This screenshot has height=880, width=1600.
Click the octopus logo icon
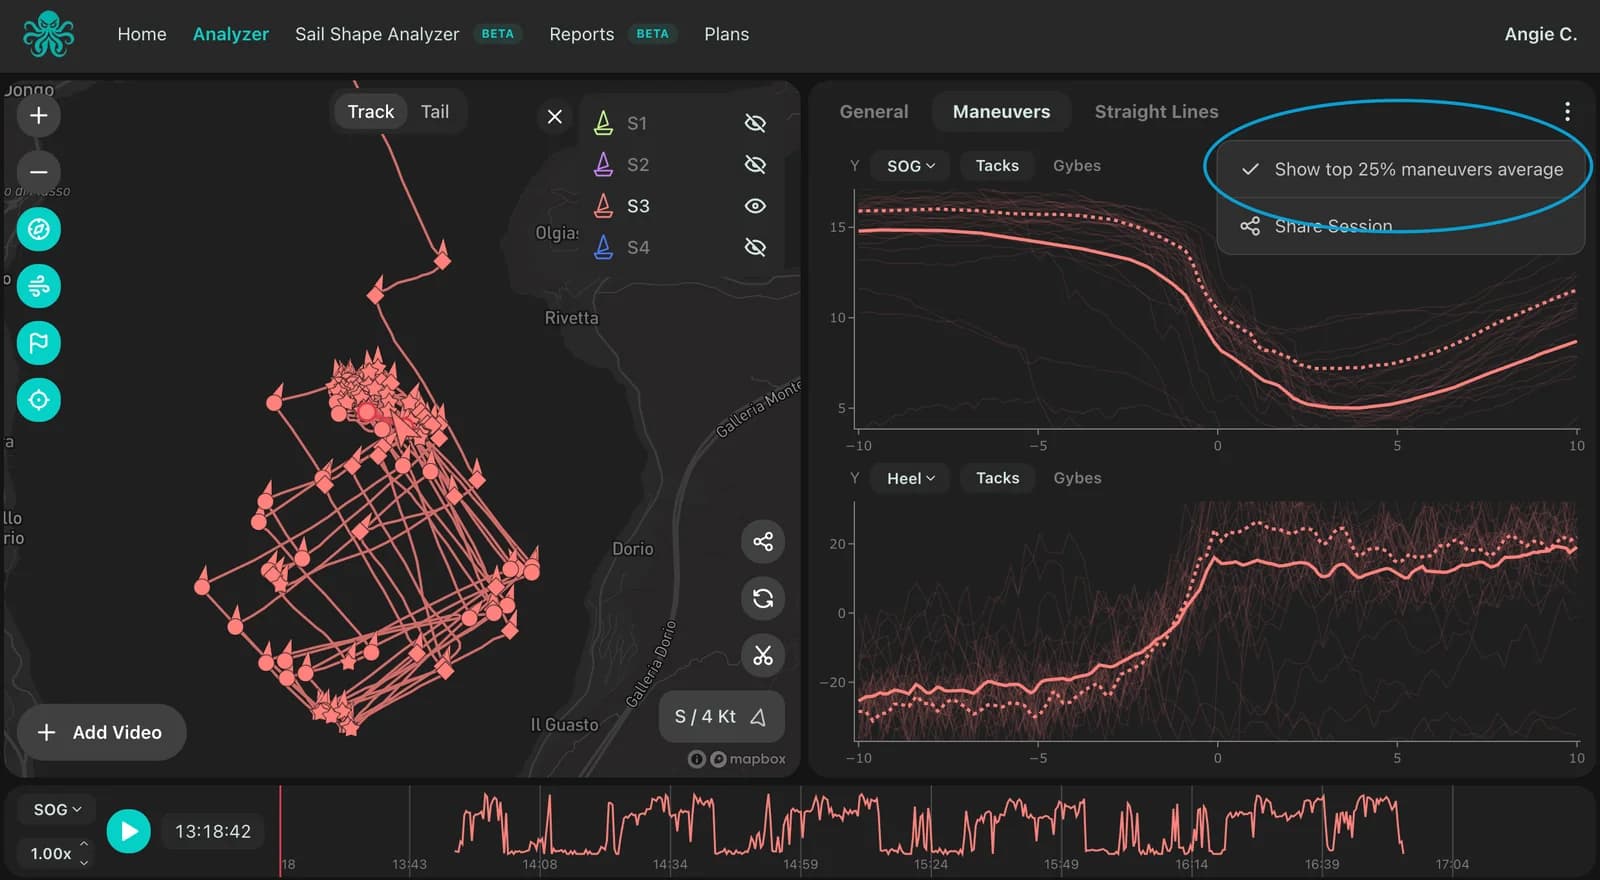click(48, 33)
